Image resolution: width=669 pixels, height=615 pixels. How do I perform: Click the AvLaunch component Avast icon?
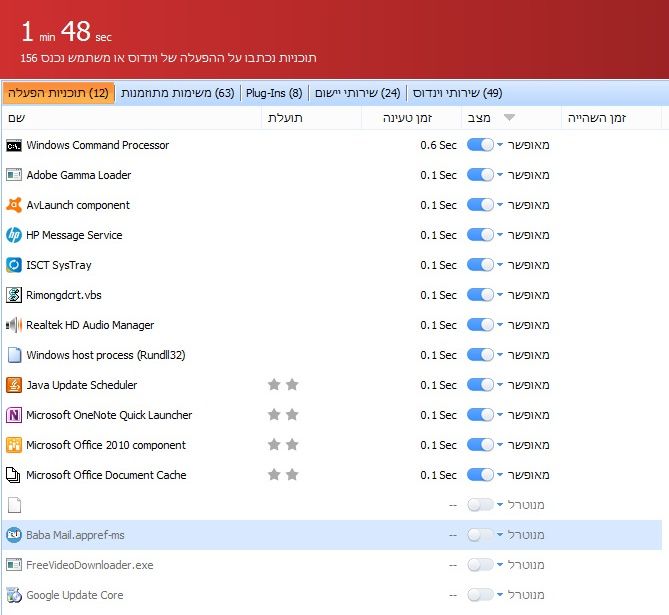(x=14, y=205)
